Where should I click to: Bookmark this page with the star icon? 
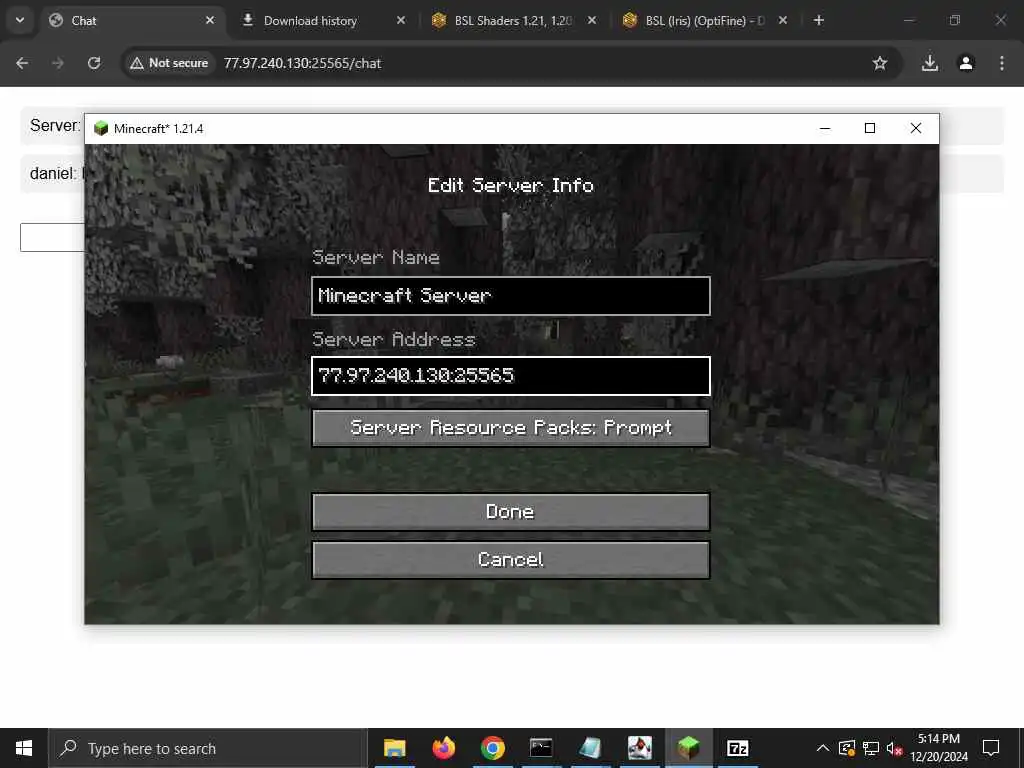[880, 63]
